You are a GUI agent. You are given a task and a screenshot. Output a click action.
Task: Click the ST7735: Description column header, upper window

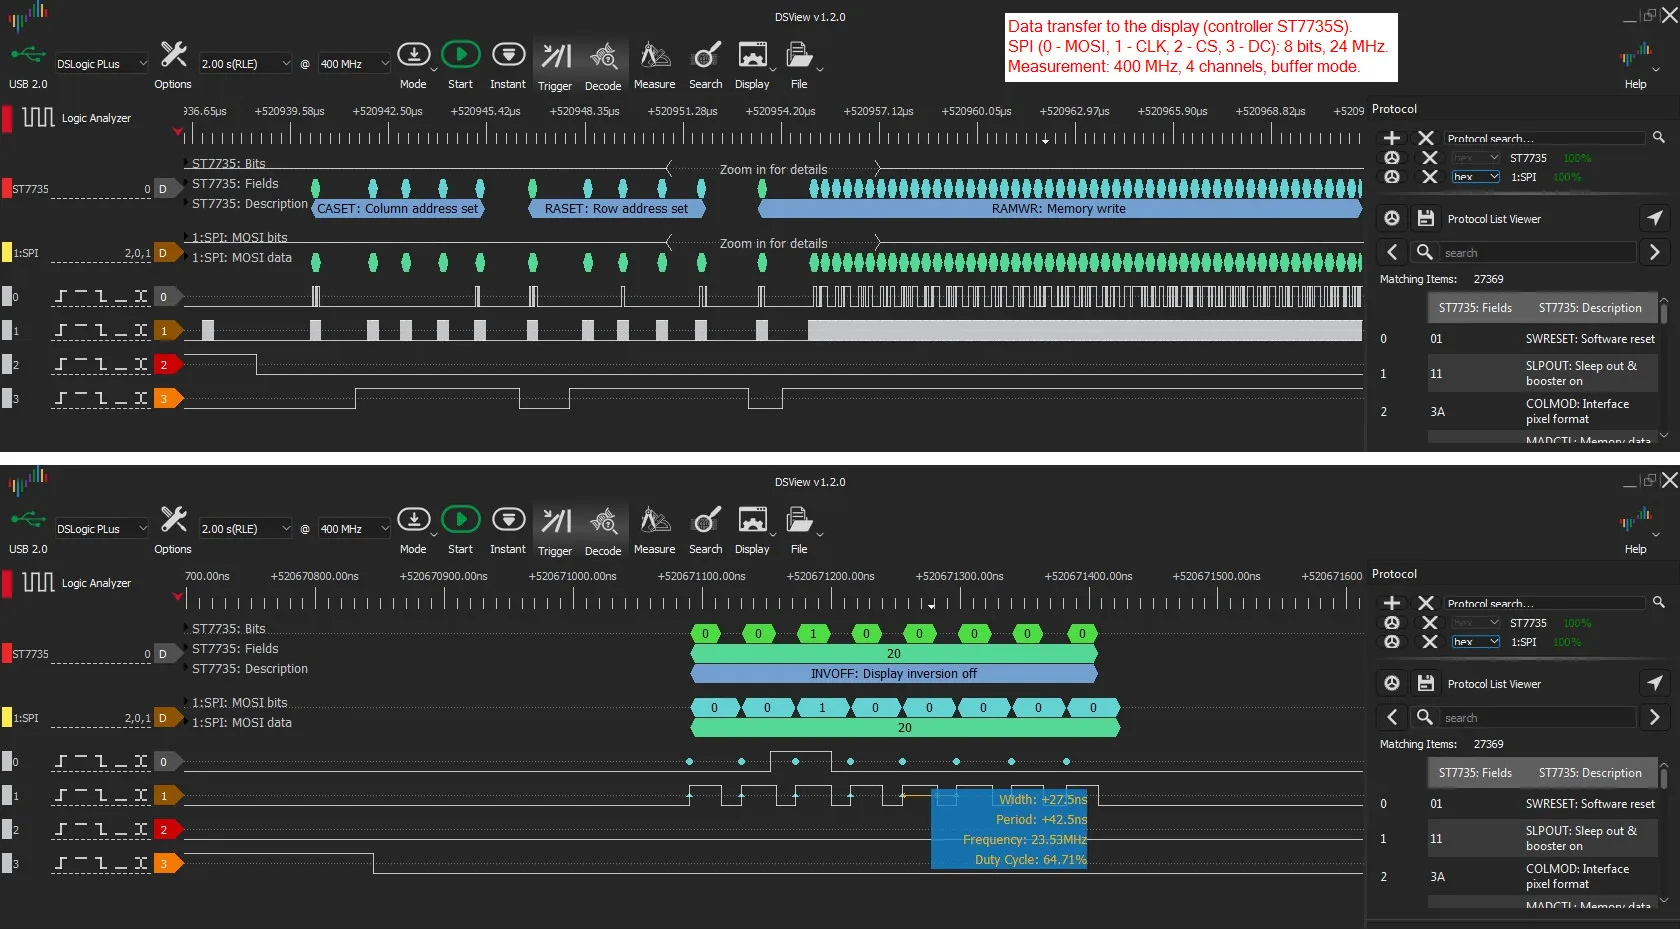point(1590,308)
